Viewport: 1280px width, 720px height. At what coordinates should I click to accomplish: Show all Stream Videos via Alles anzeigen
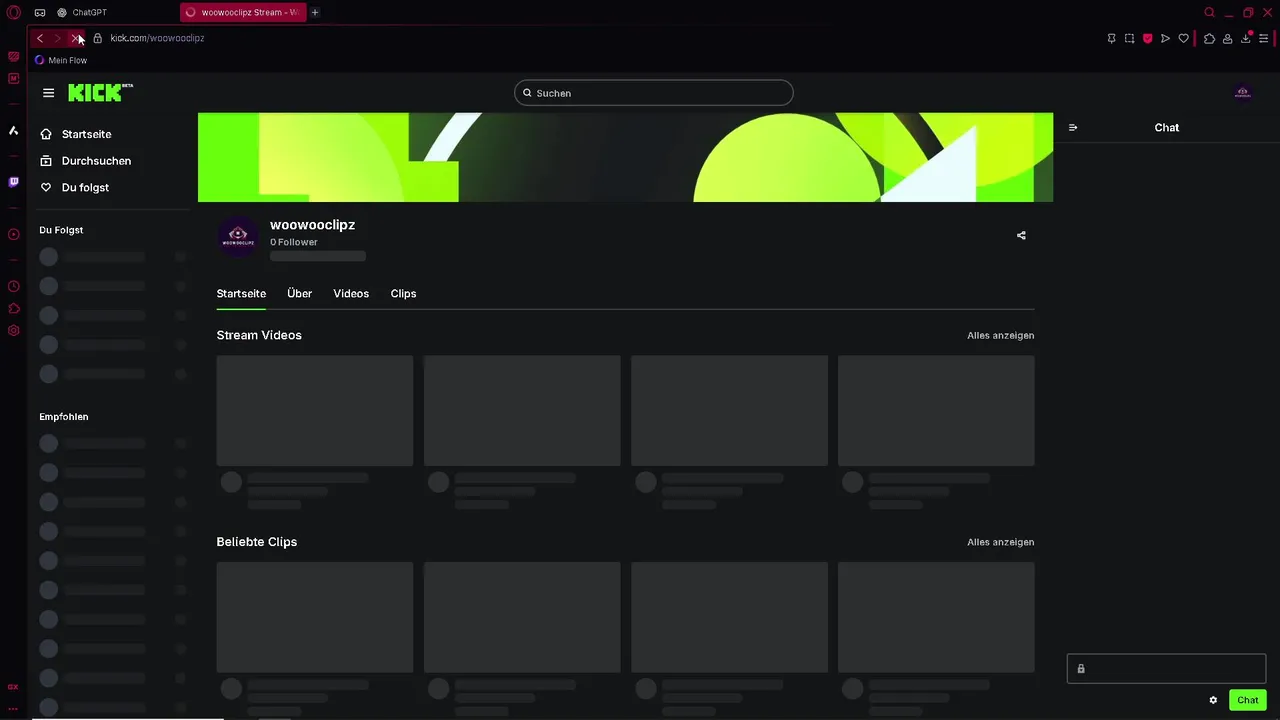pyautogui.click(x=1000, y=336)
